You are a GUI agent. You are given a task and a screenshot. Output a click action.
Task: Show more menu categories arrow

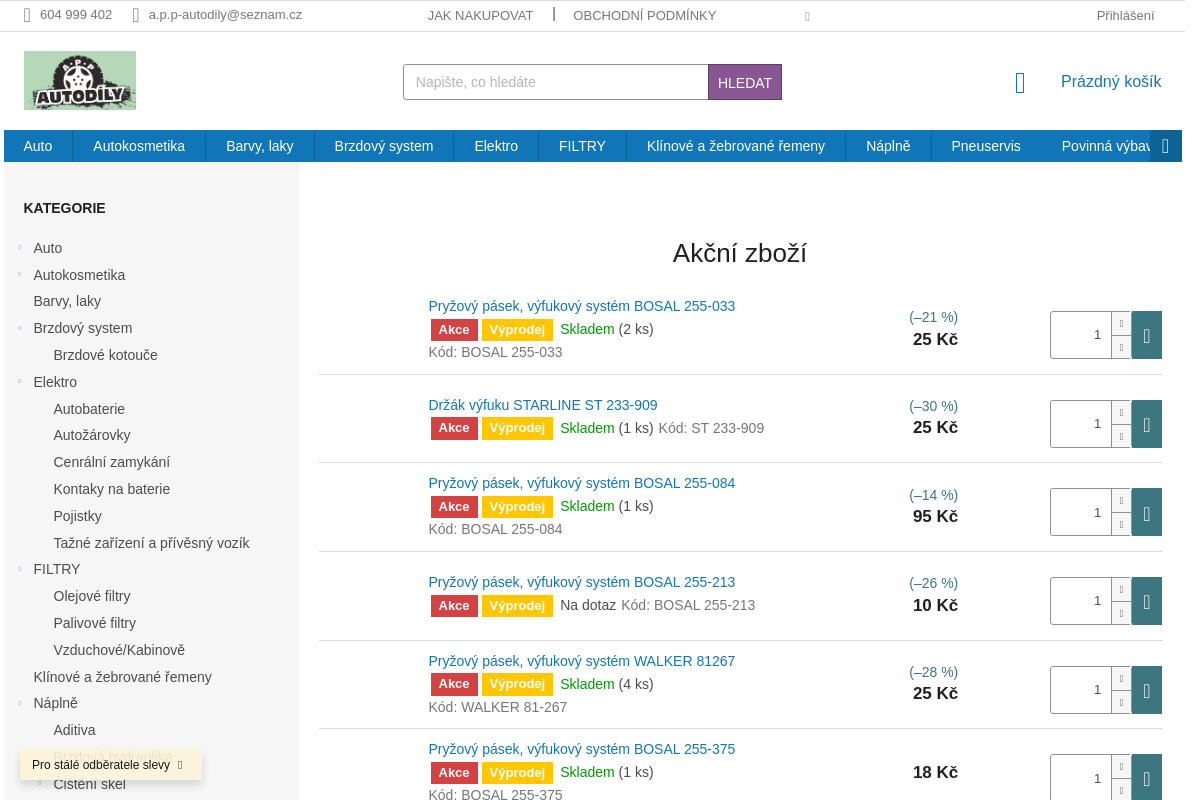[1166, 146]
